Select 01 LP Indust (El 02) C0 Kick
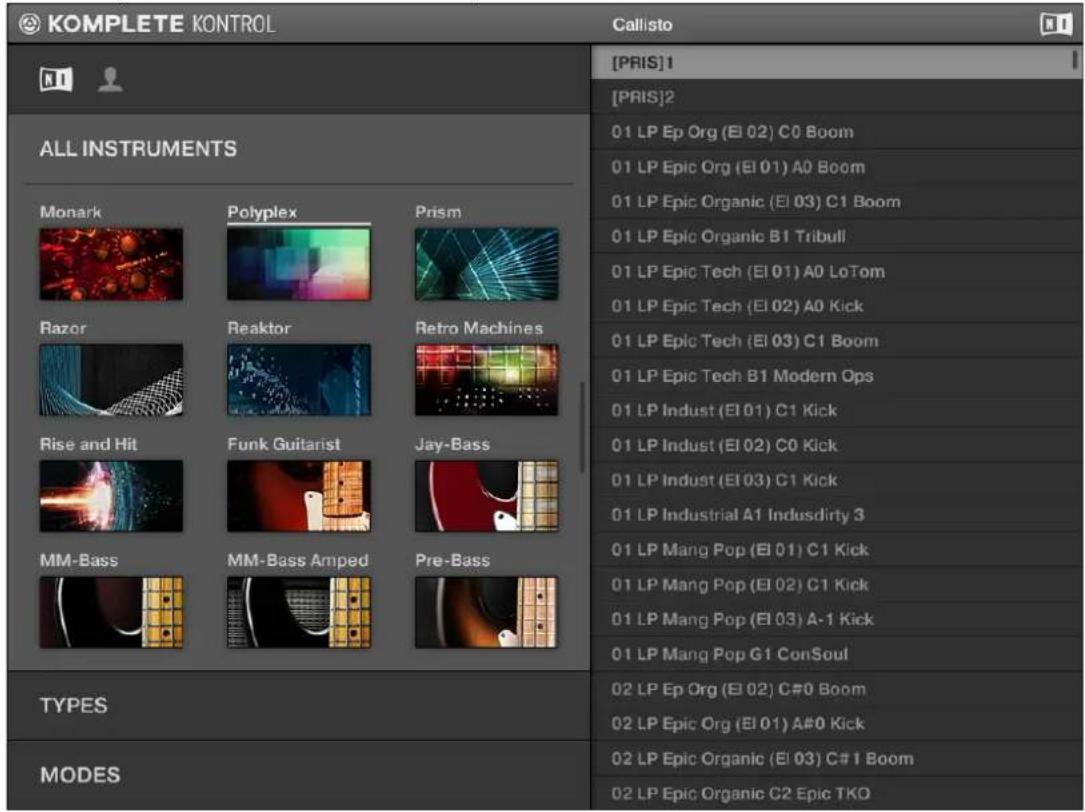 tap(837, 445)
